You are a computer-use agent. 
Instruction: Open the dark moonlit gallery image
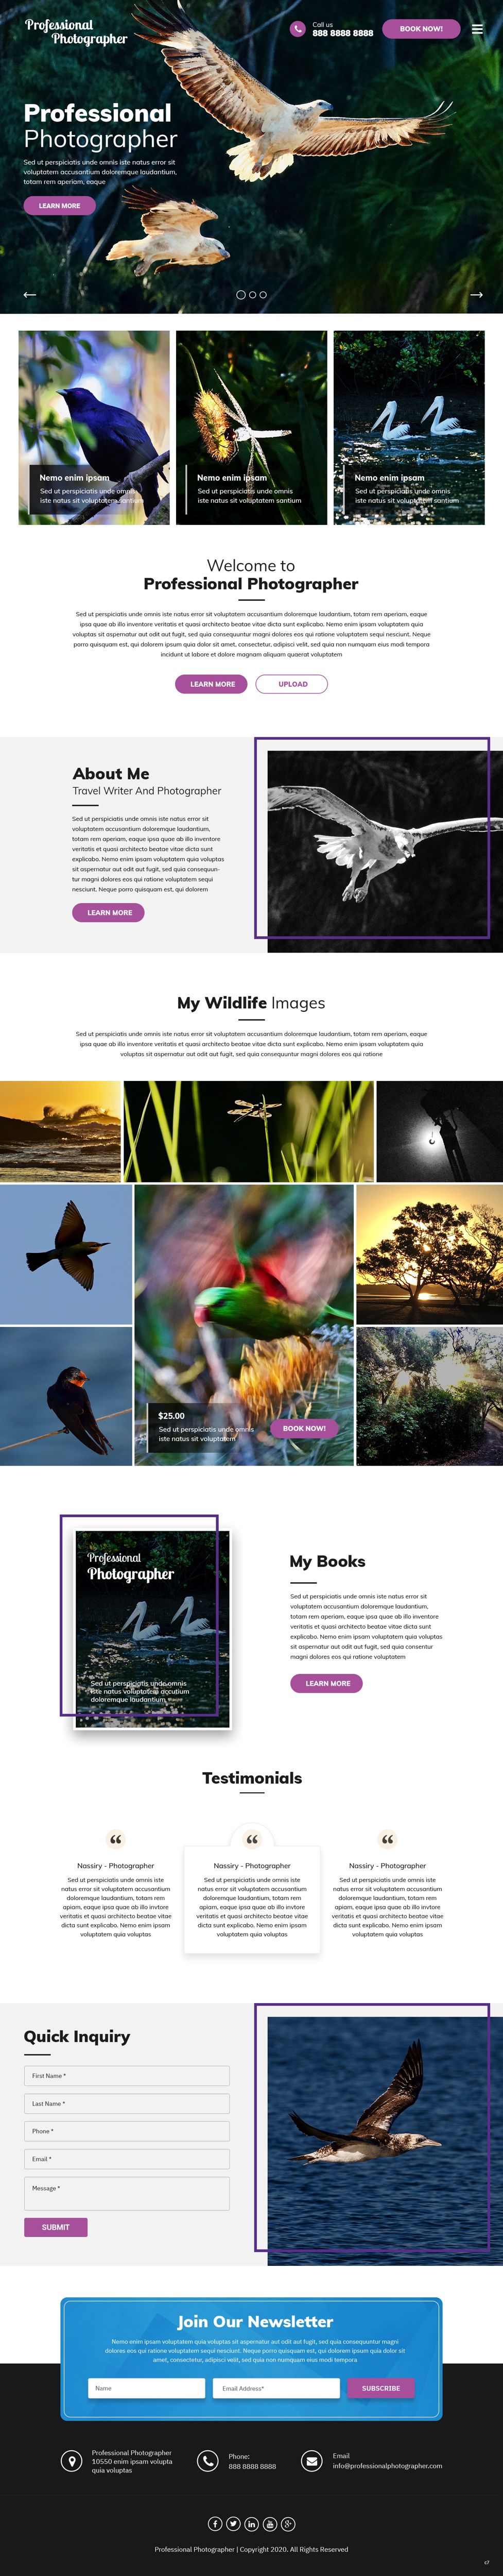click(x=440, y=1131)
